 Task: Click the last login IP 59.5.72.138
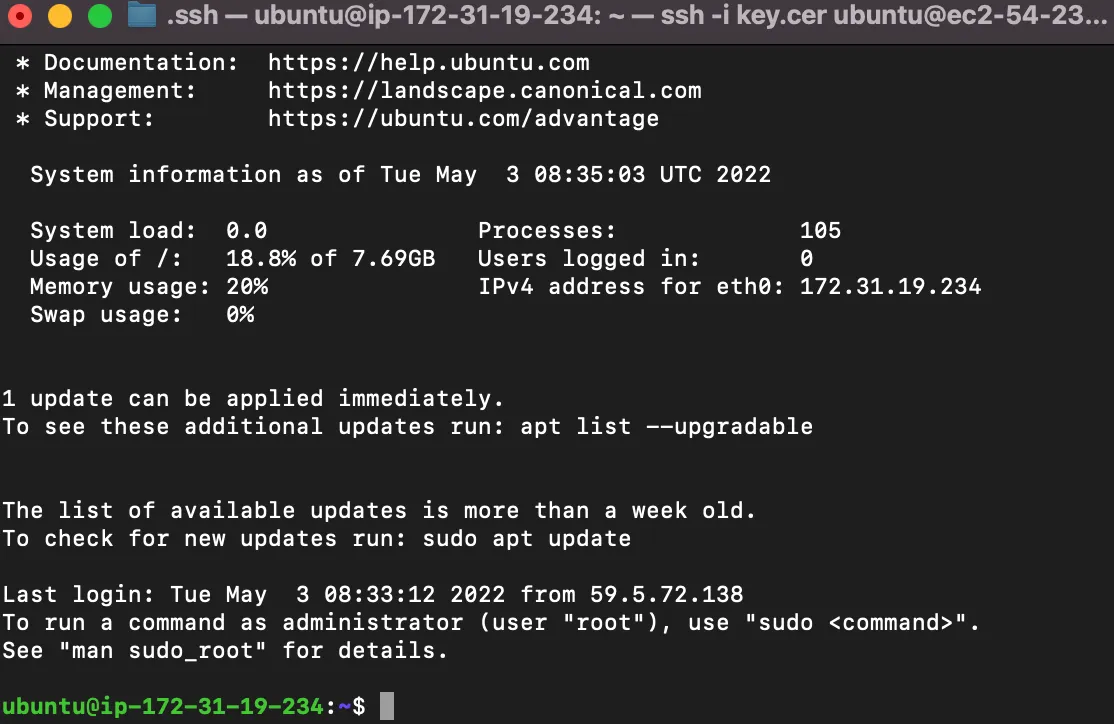point(666,594)
